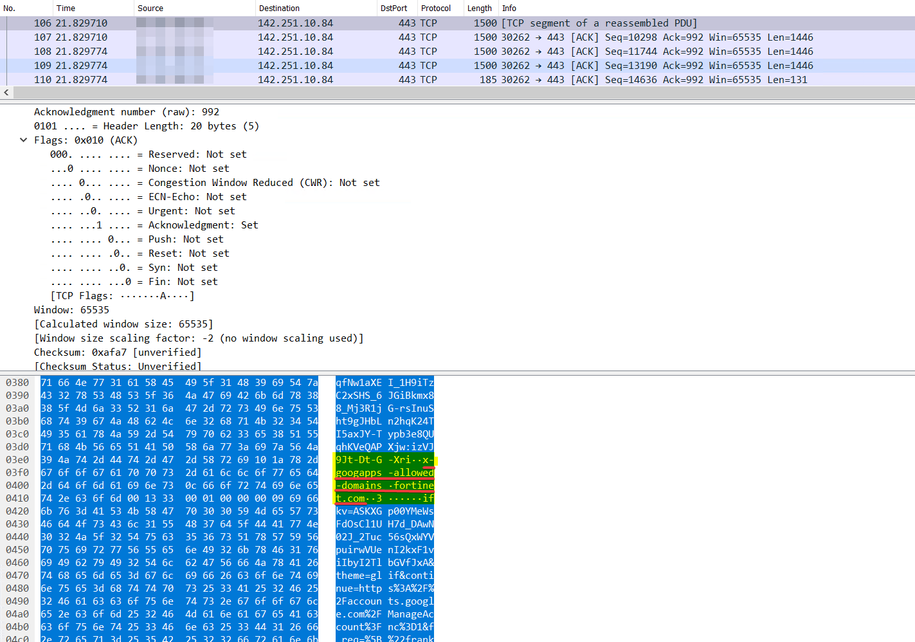Select 'Acknowledgment: Set' flag line
The image size is (915, 642).
[x=154, y=225]
